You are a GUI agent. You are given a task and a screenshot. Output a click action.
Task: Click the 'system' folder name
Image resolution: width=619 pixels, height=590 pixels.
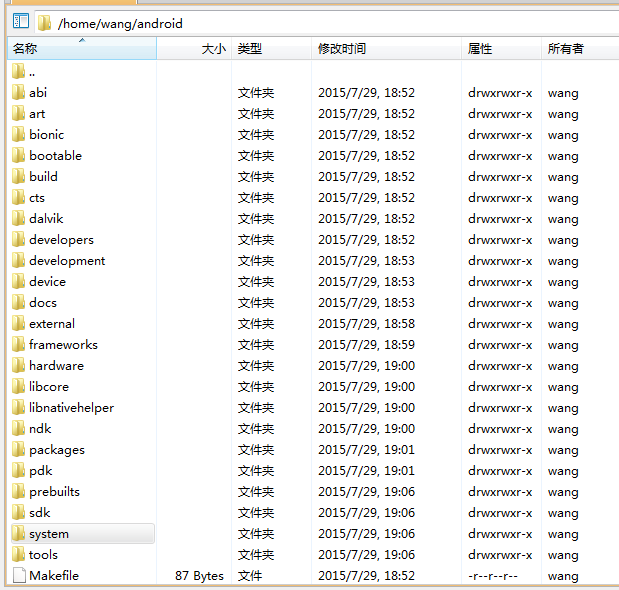click(x=49, y=534)
